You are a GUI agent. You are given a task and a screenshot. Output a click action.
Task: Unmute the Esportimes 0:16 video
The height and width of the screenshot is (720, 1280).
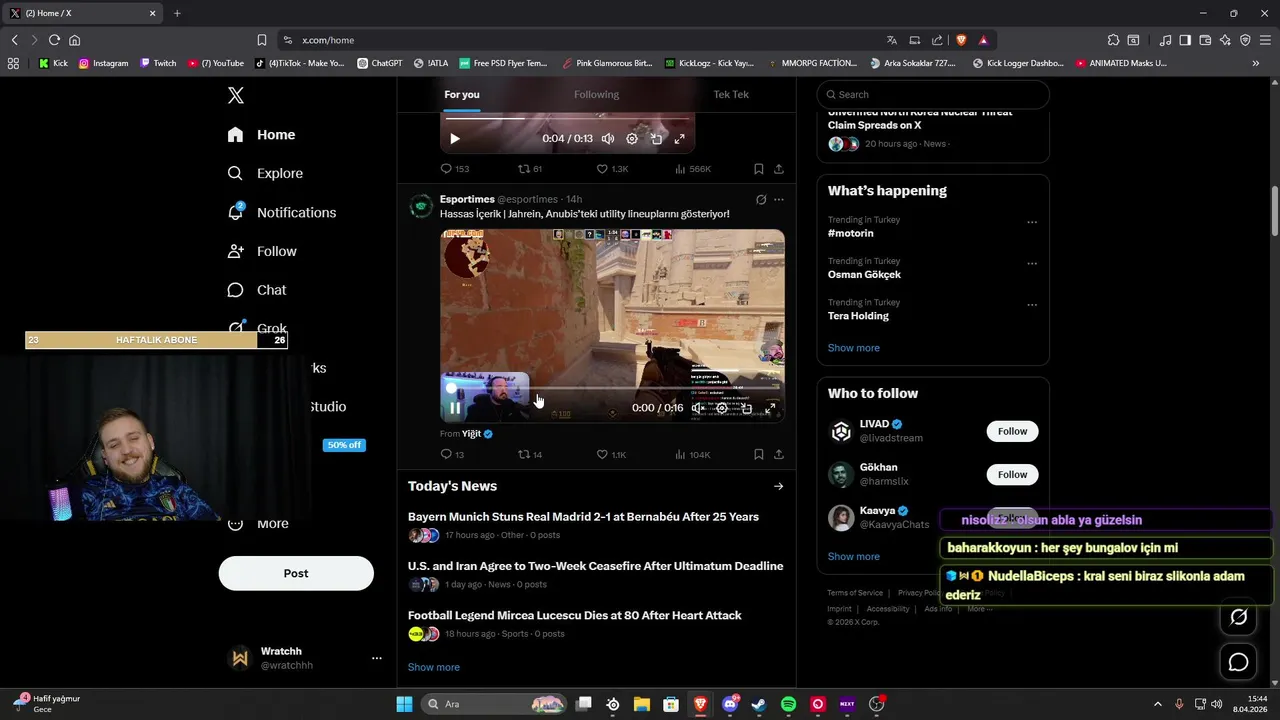coord(698,408)
